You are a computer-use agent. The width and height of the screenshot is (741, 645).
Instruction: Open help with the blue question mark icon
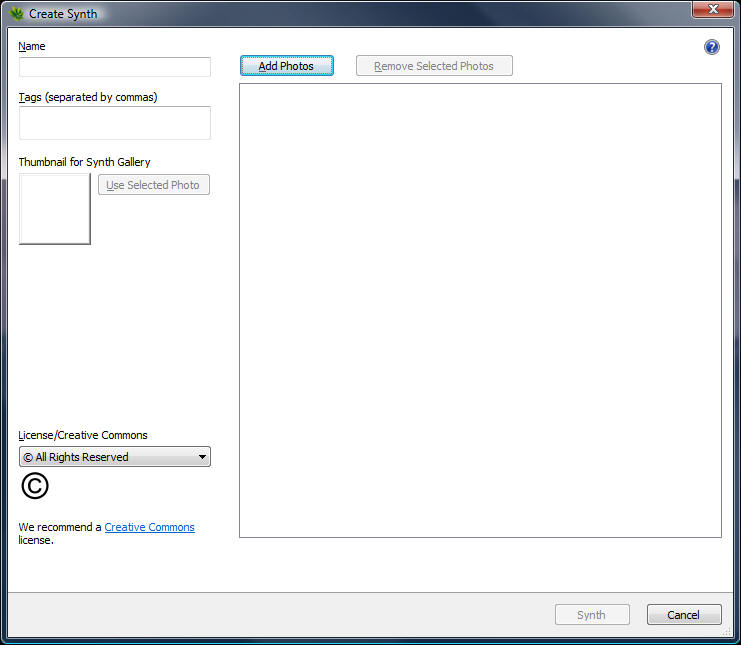[711, 47]
